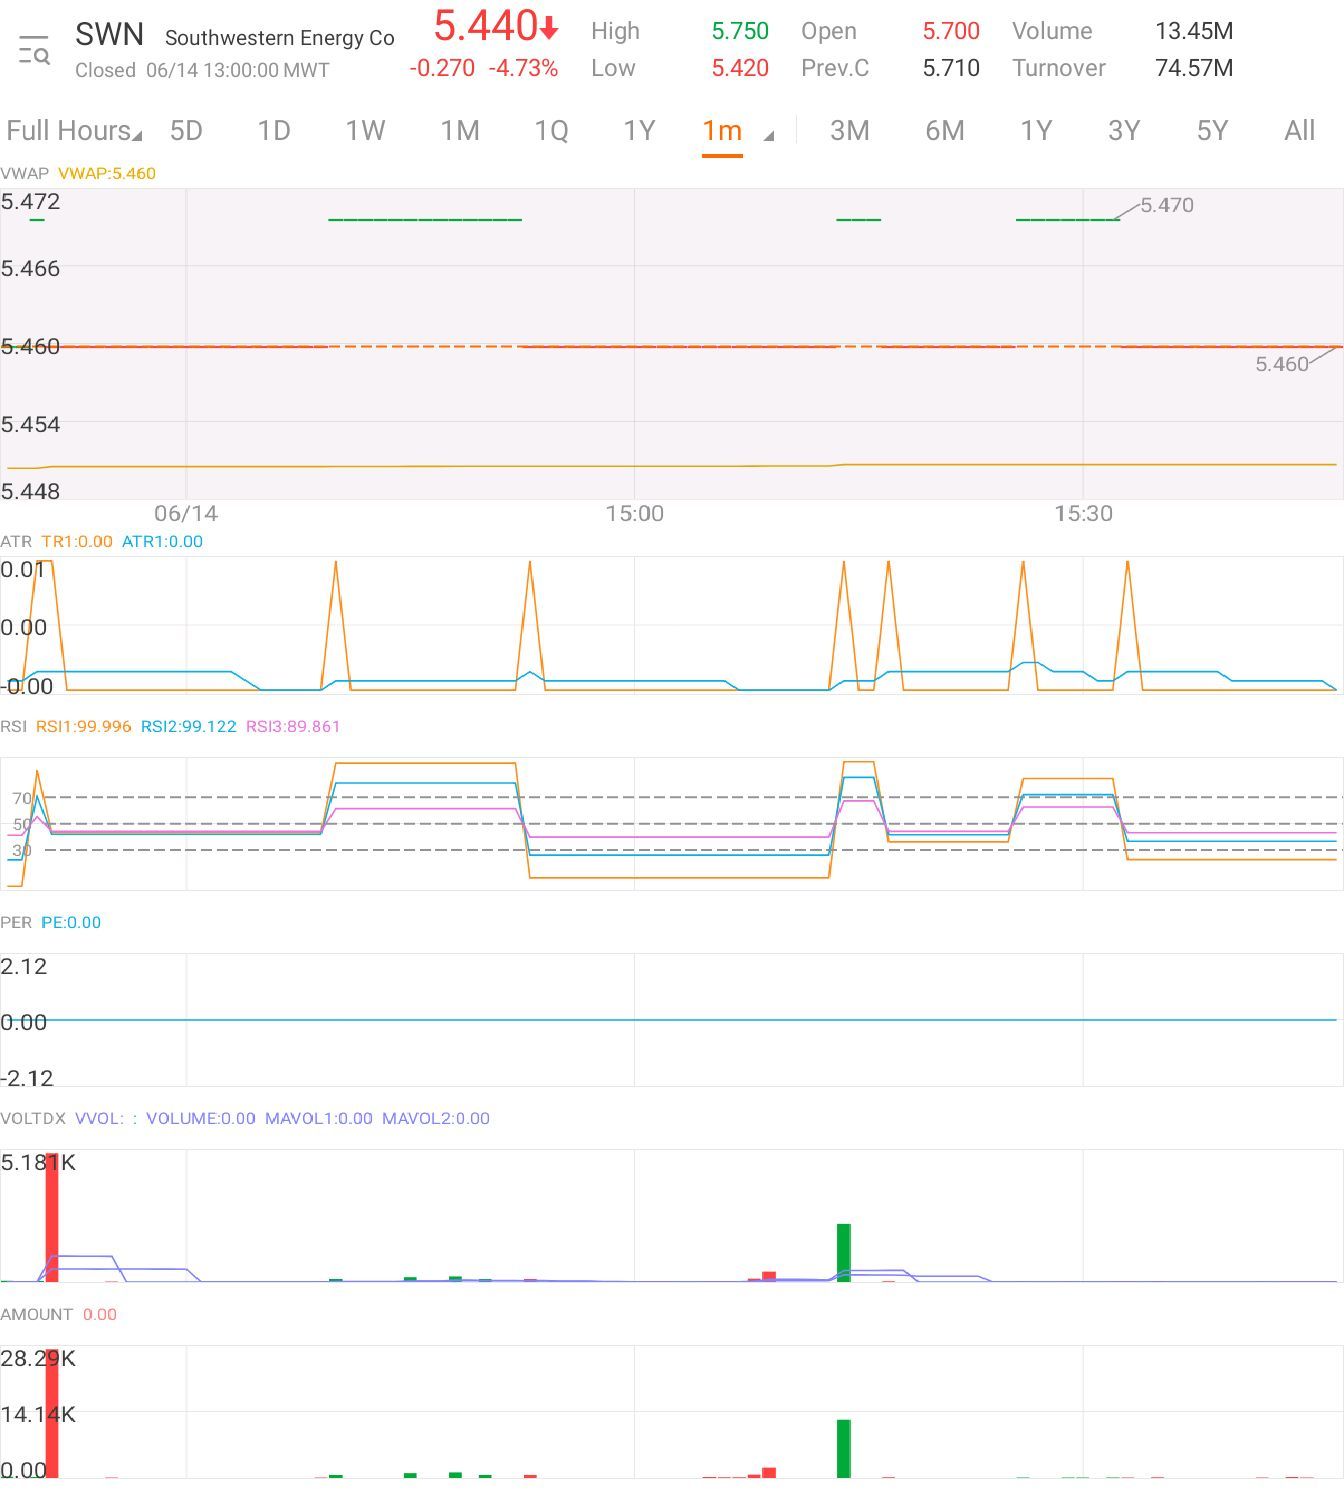The width and height of the screenshot is (1344, 1491).
Task: Switch to the 5D chart tab
Action: coord(186,131)
